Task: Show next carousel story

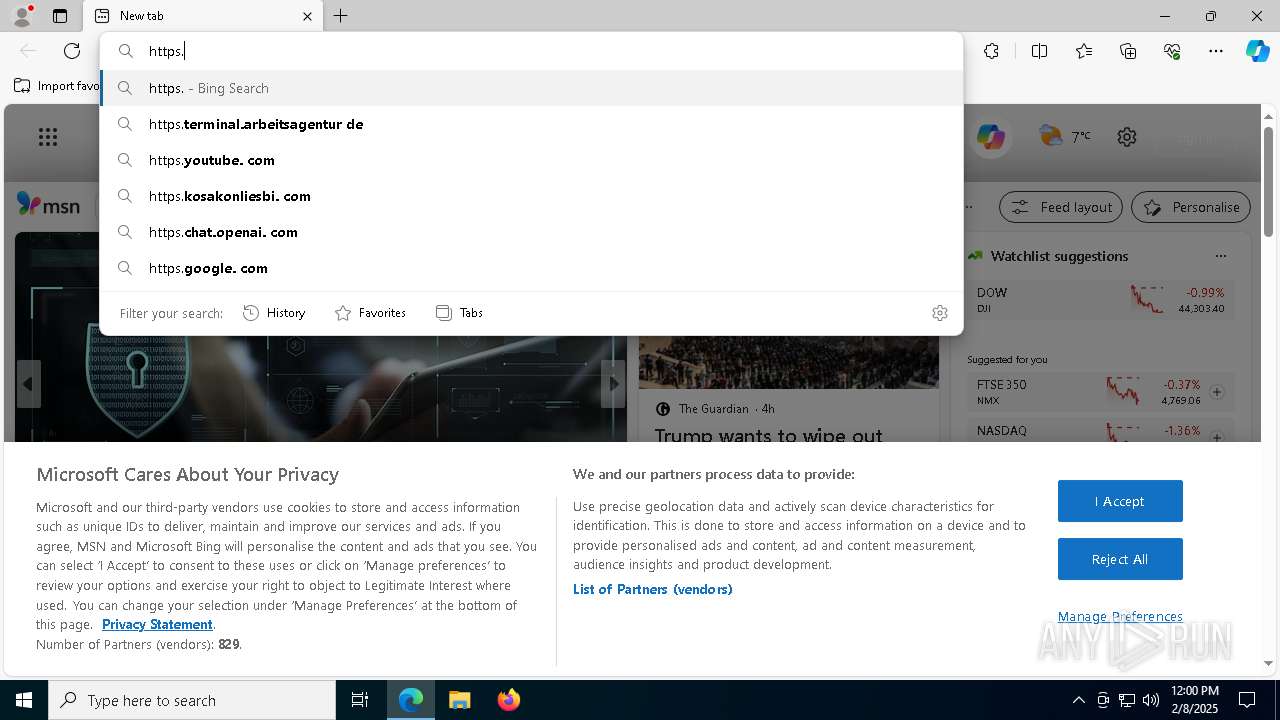Action: 614,384
